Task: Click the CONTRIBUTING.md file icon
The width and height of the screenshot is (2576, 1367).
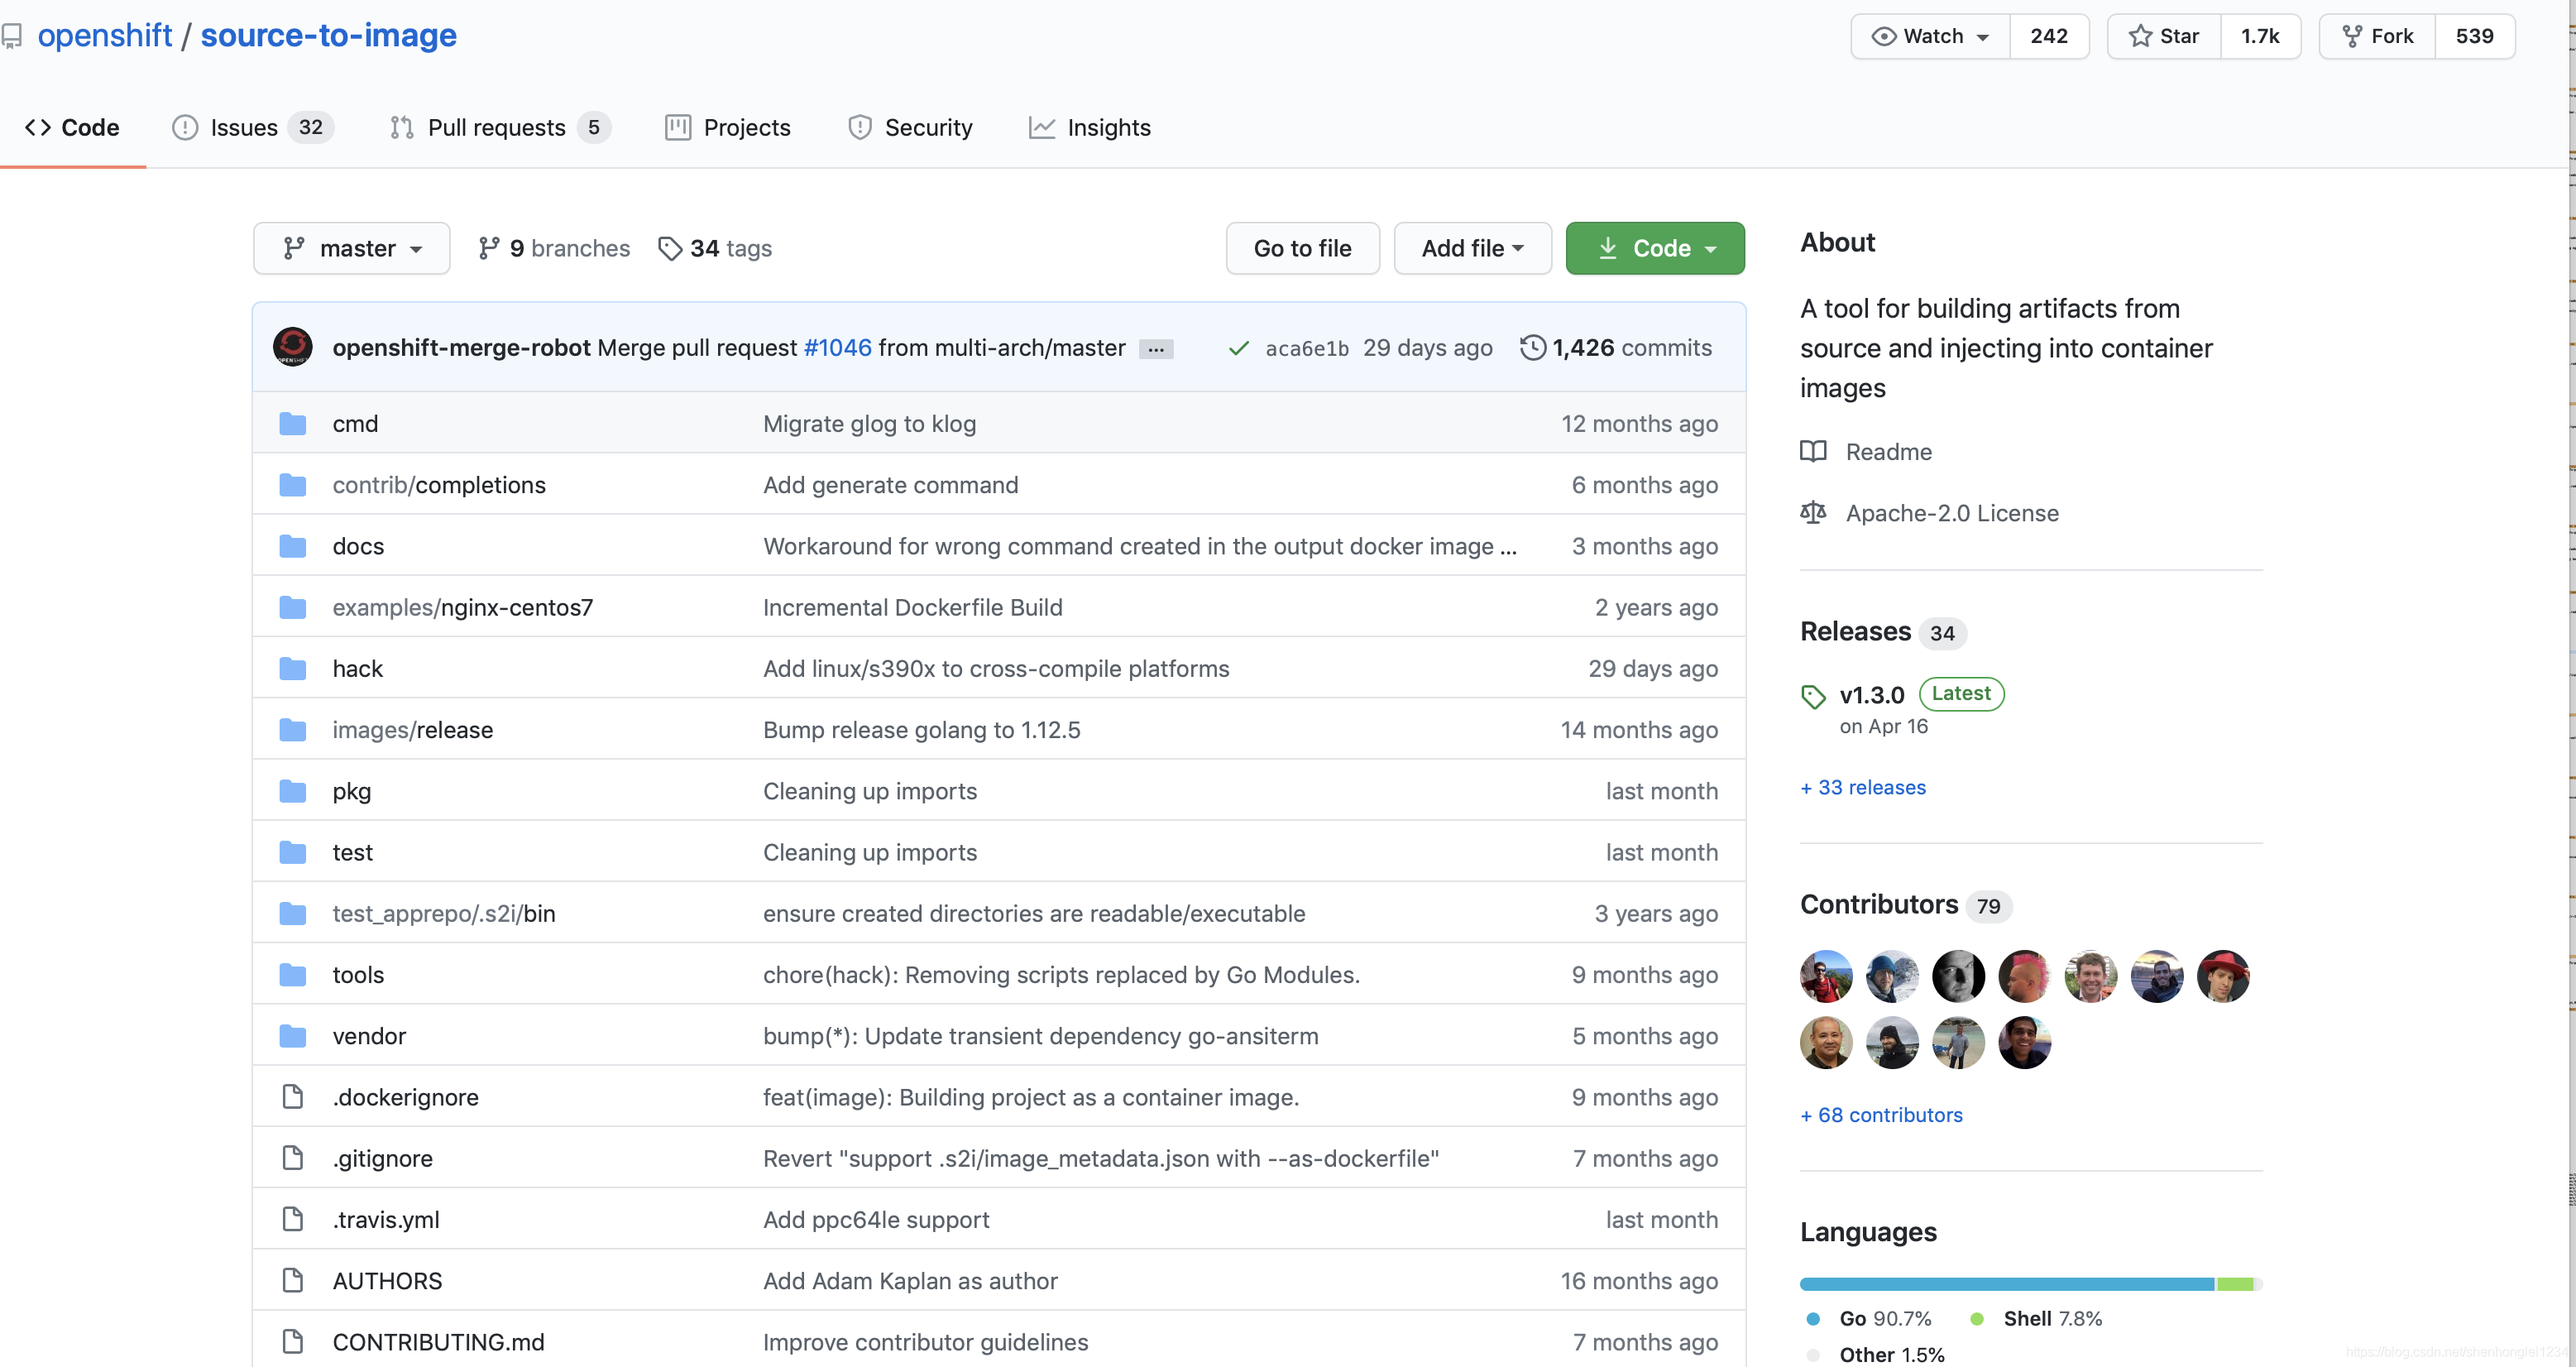Action: 292,1342
